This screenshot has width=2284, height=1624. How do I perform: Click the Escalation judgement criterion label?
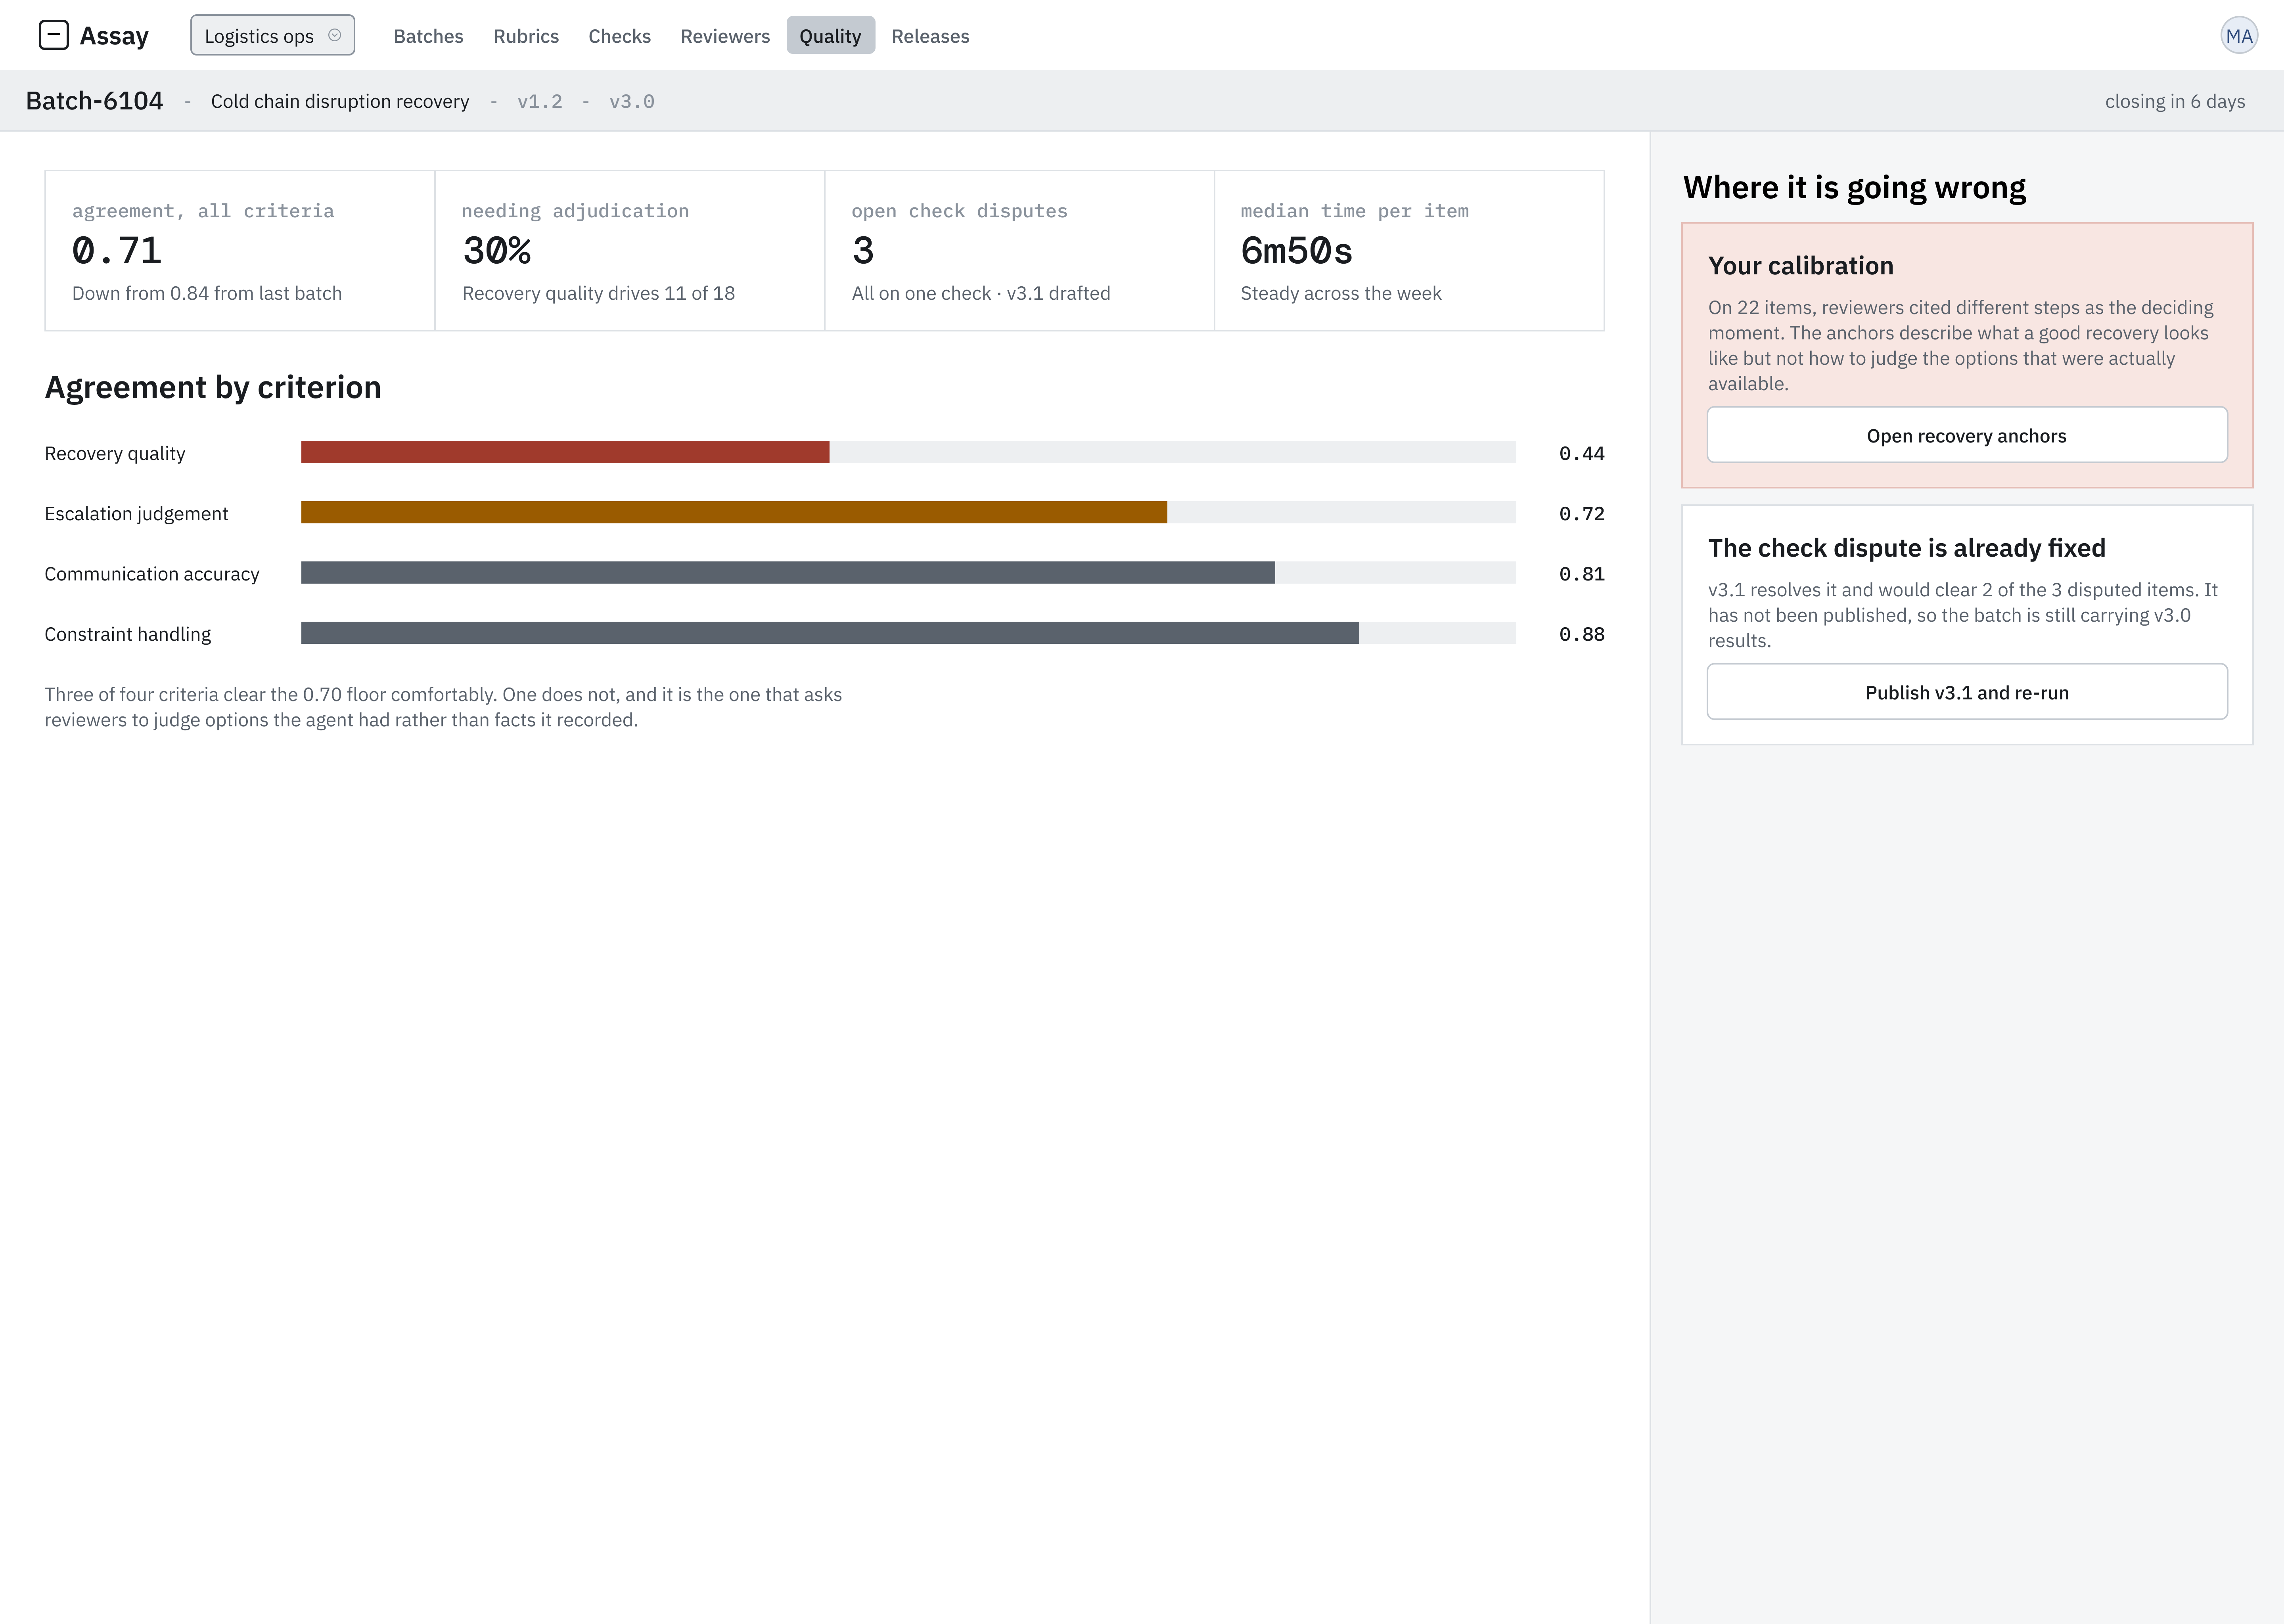(x=136, y=513)
